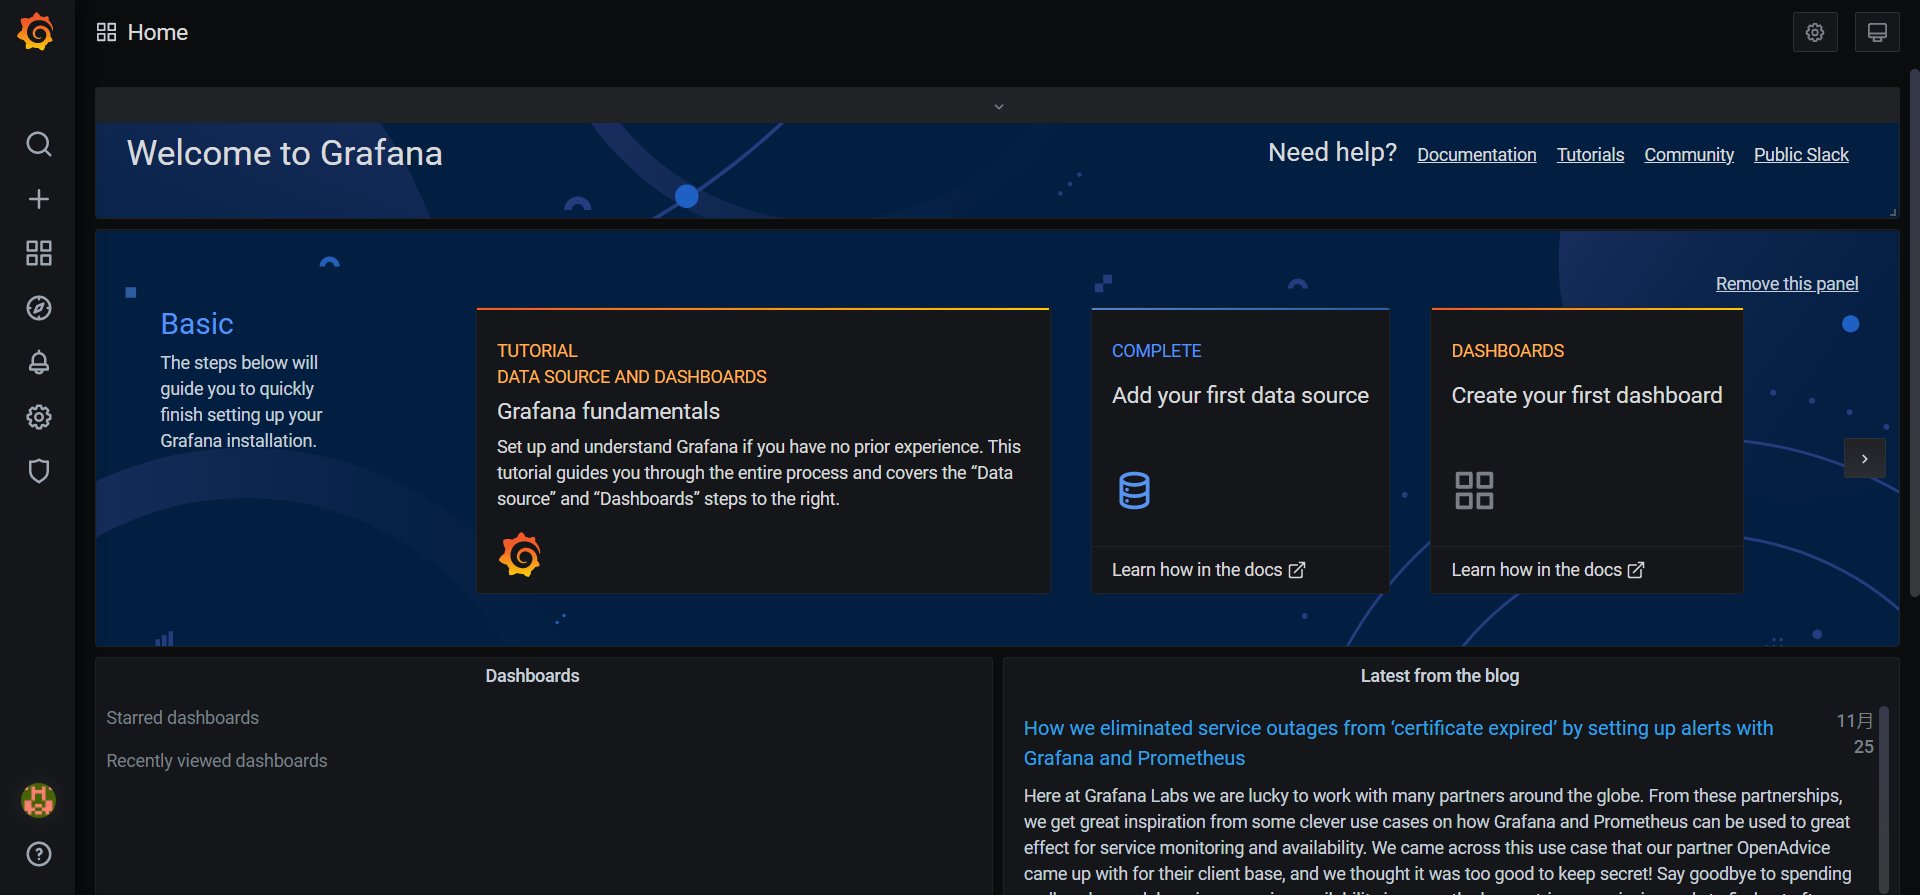
Task: Open the Help question mark icon
Action: pos(38,854)
